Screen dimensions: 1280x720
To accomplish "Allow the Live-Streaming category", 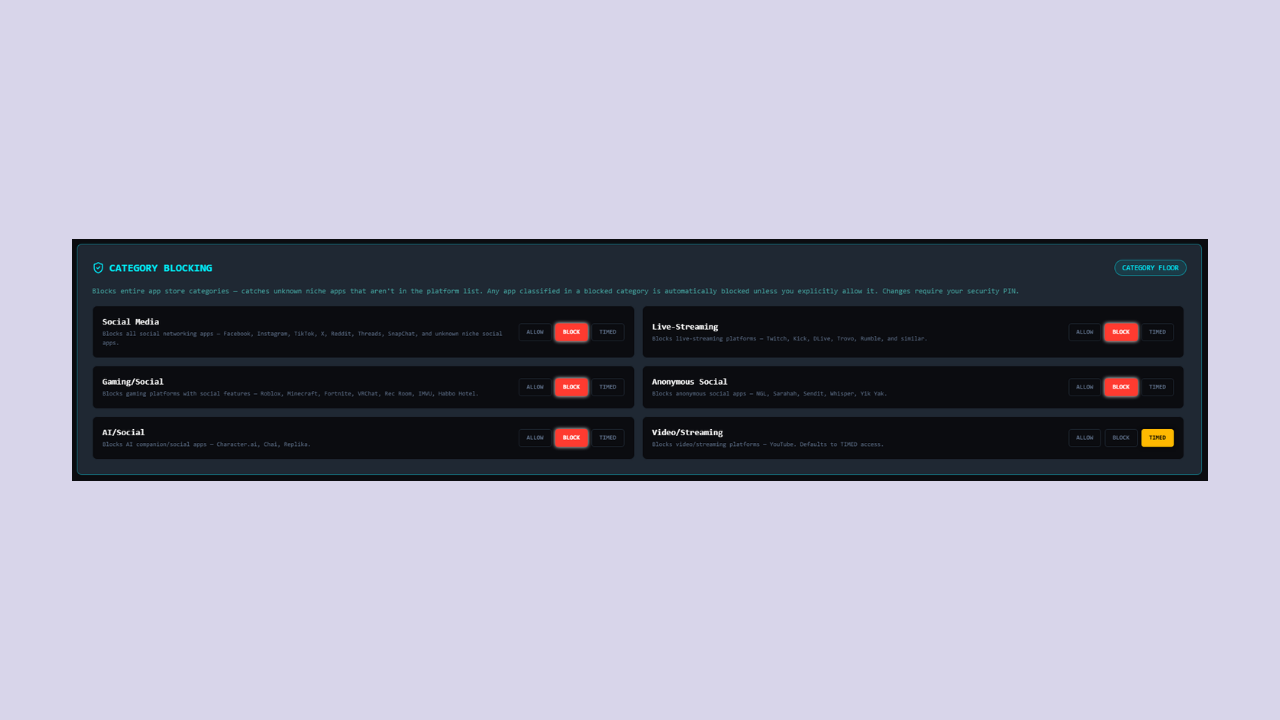I will (1085, 332).
